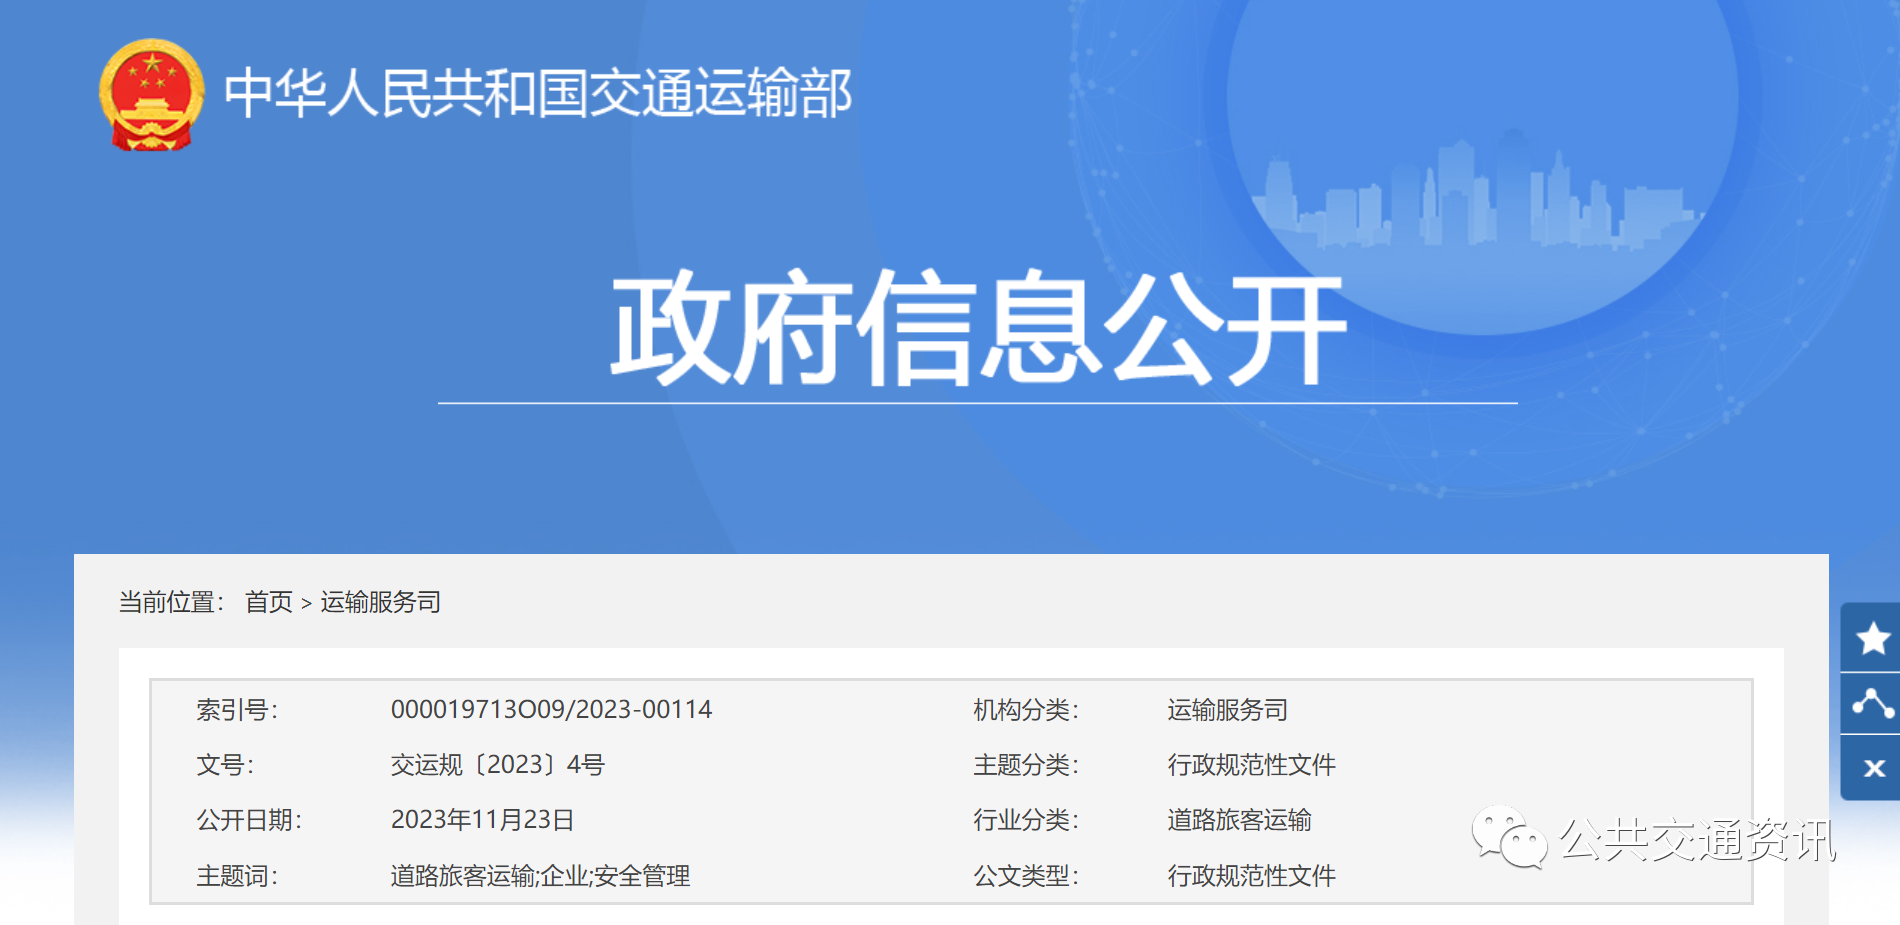Click the 政府信息公开 banner heading
This screenshot has width=1900, height=925.
(978, 328)
